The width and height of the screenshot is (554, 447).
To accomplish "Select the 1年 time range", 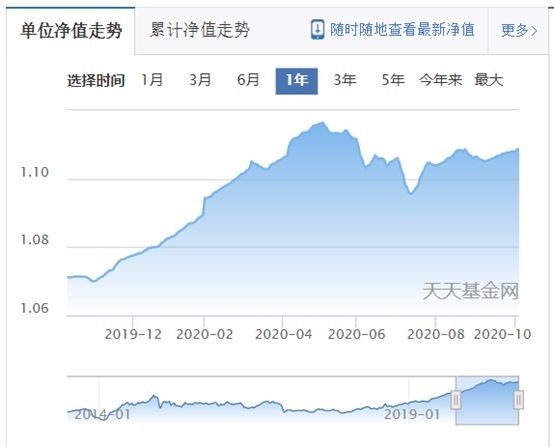I will [296, 81].
